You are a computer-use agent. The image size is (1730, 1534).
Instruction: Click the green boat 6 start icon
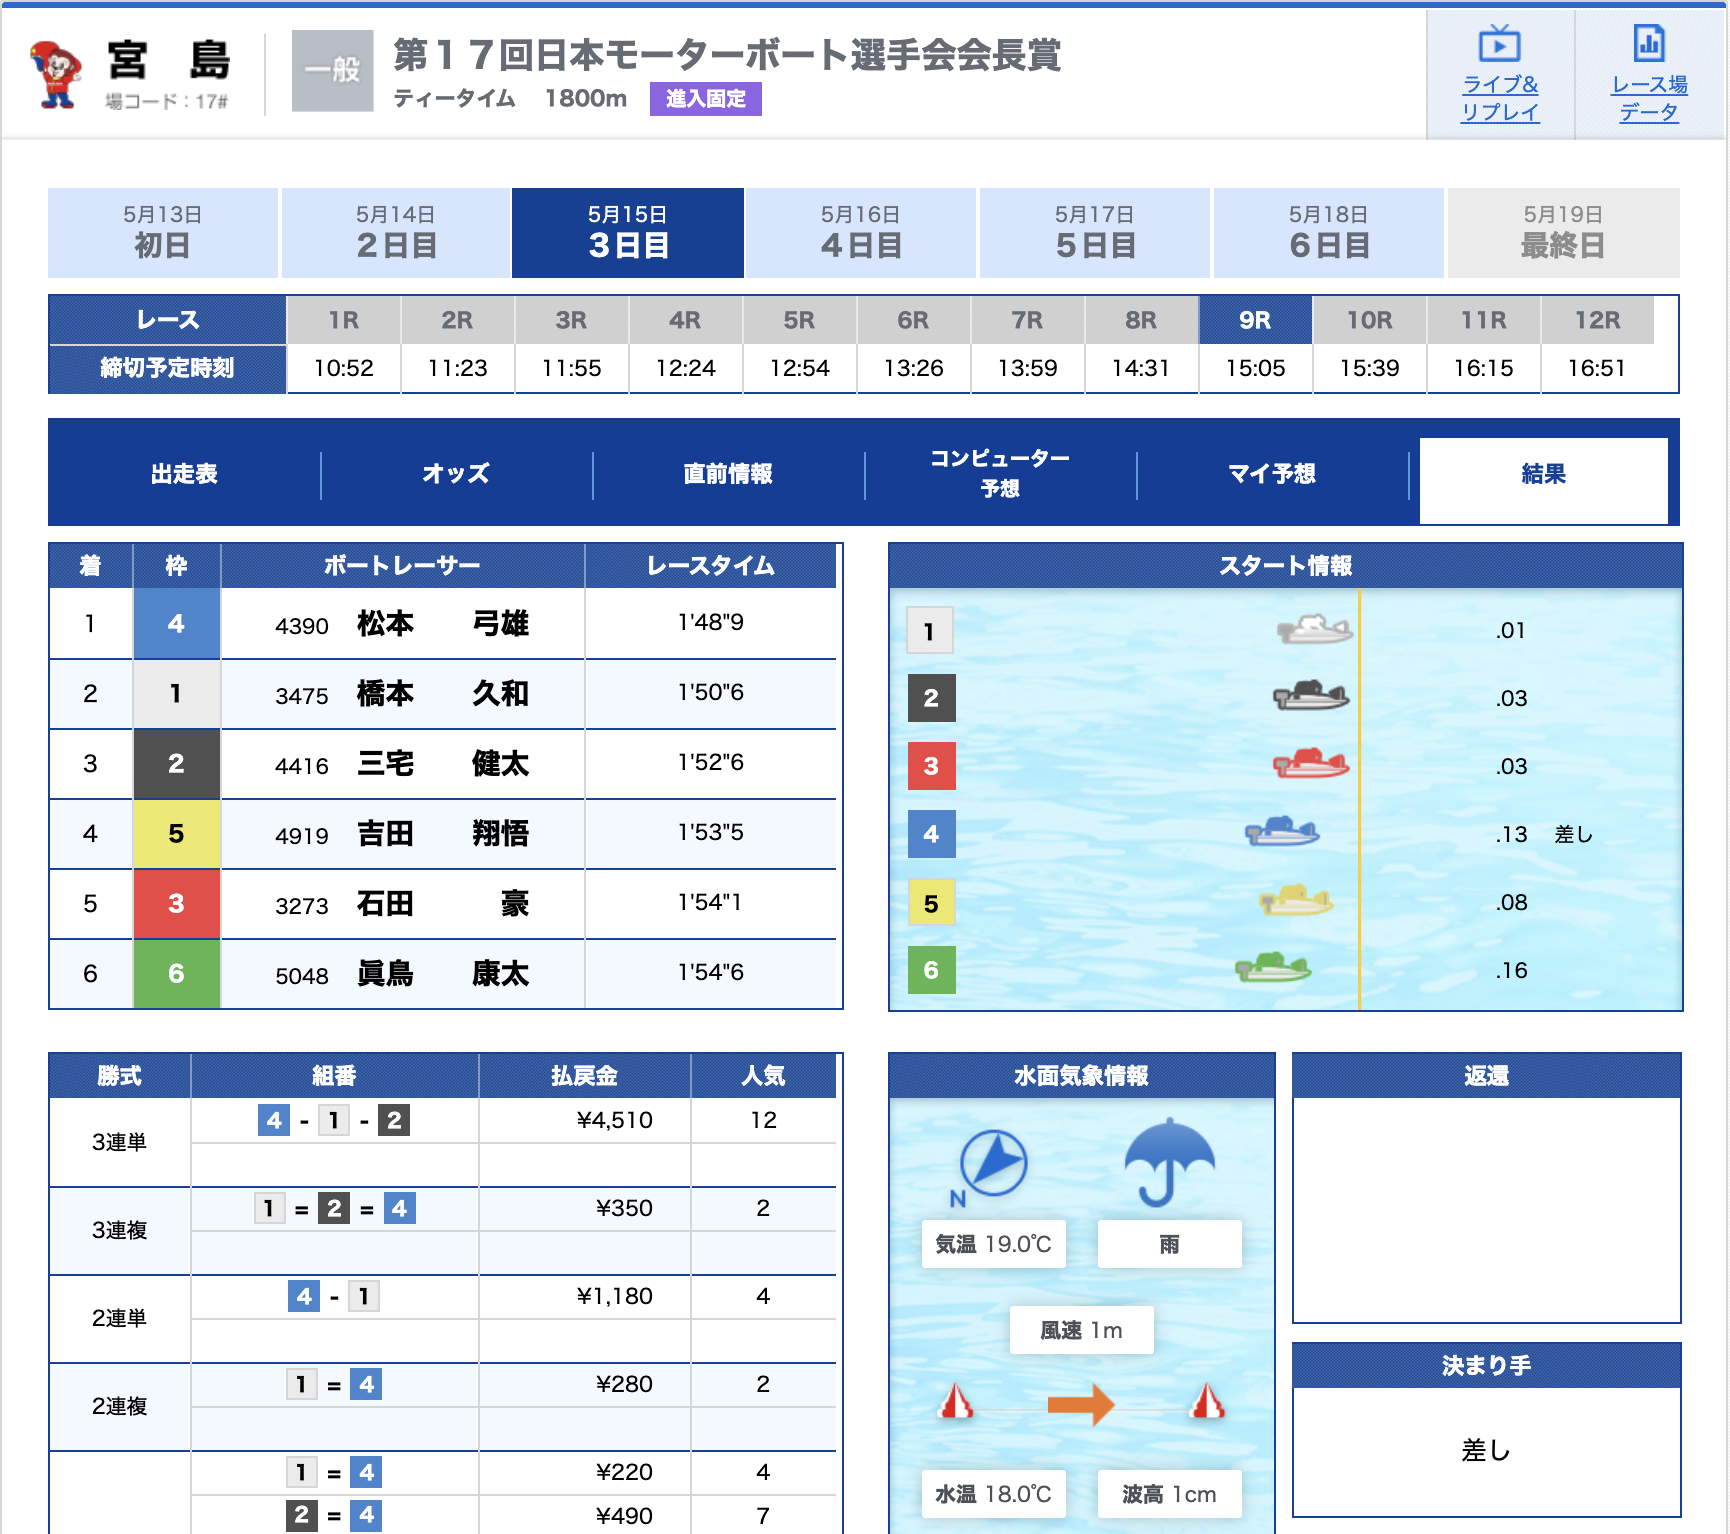(1272, 968)
